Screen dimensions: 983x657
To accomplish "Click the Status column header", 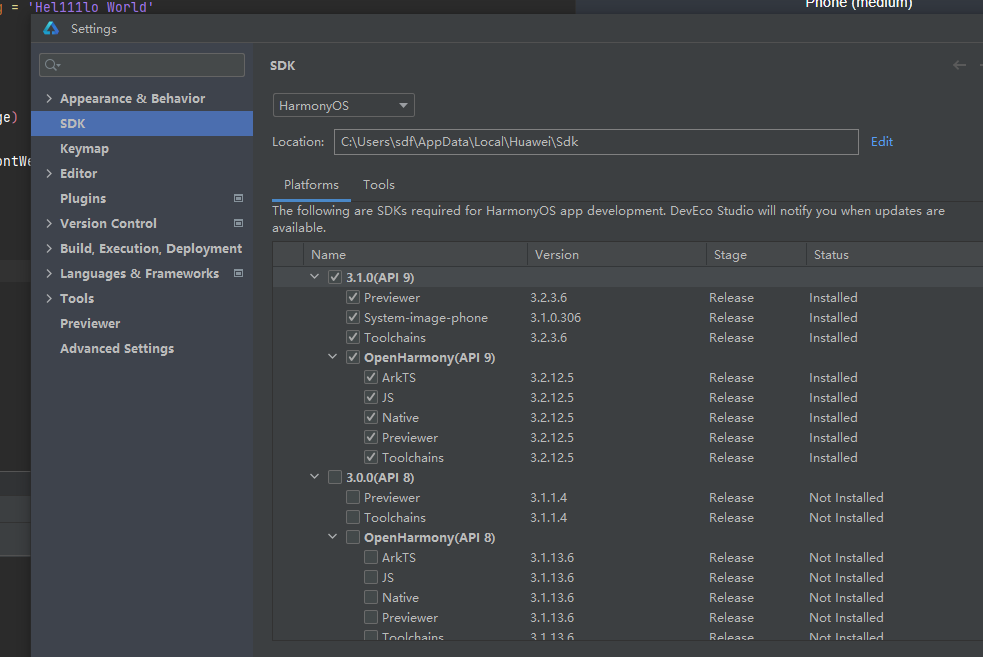I will pos(894,255).
